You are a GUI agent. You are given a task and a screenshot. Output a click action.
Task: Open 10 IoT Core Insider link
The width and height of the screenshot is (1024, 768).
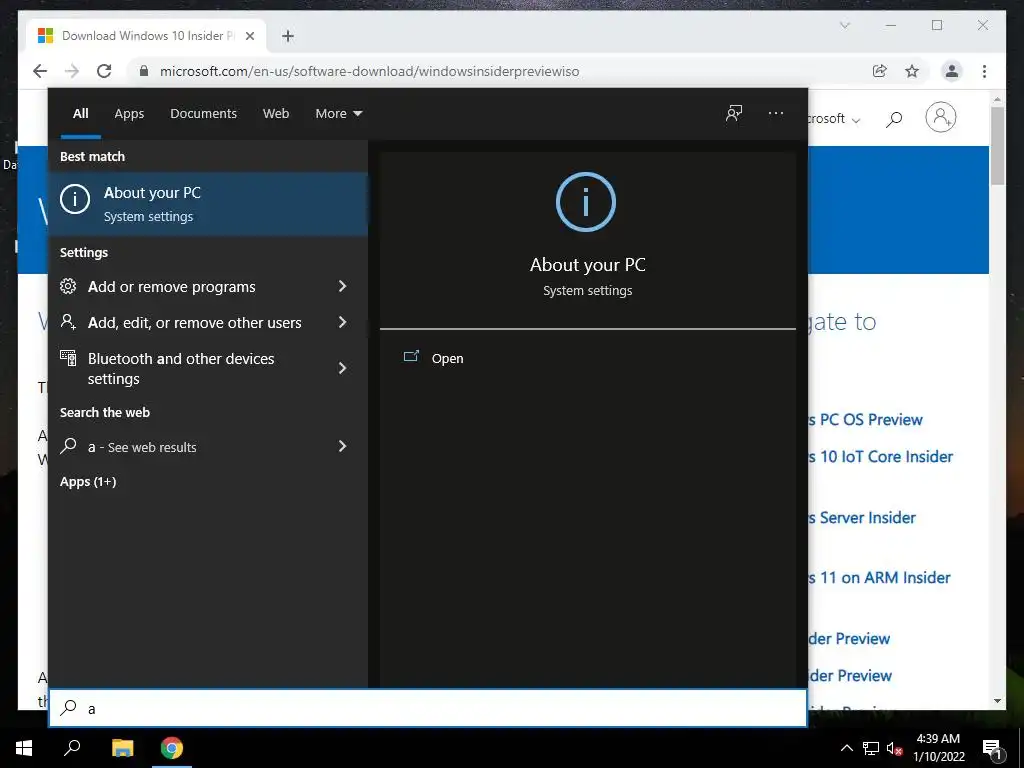(881, 456)
